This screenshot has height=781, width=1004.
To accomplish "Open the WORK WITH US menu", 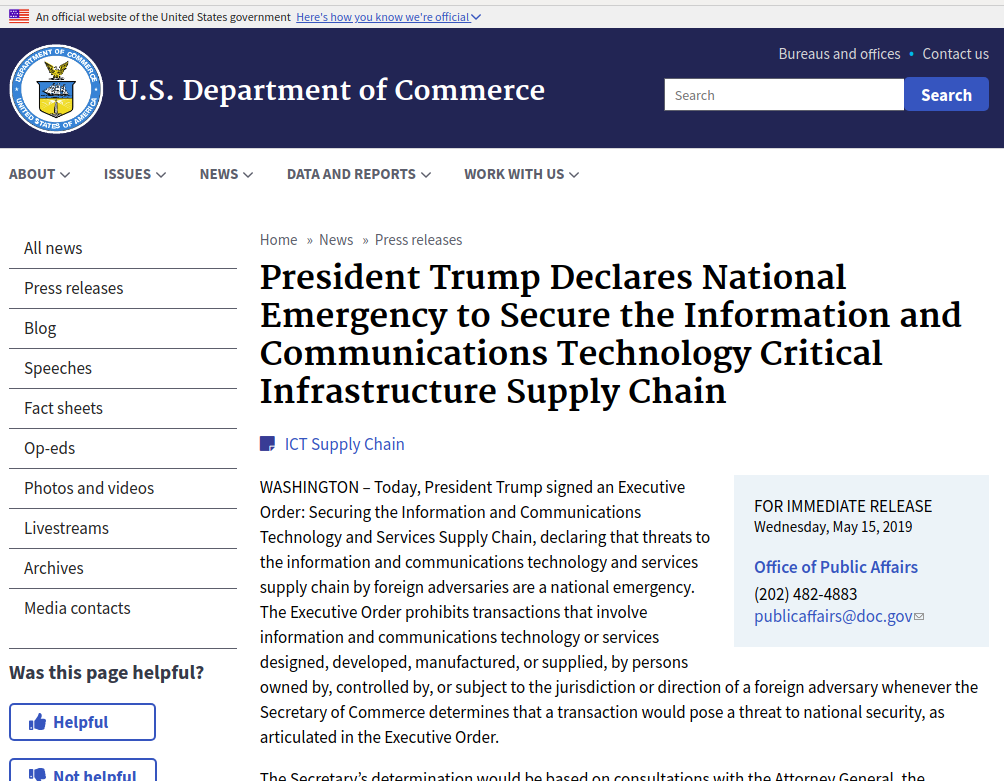I will [521, 174].
